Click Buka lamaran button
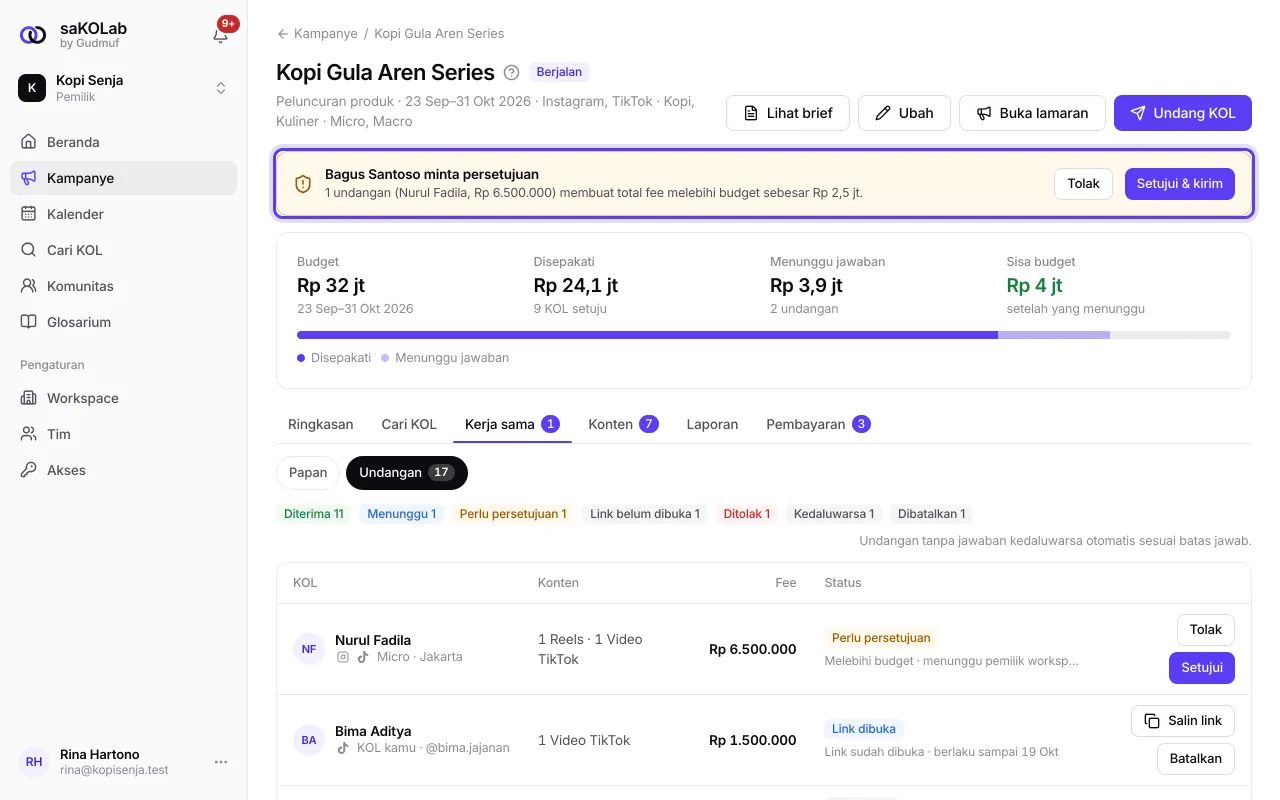Image resolution: width=1280 pixels, height=800 pixels. coord(1032,113)
